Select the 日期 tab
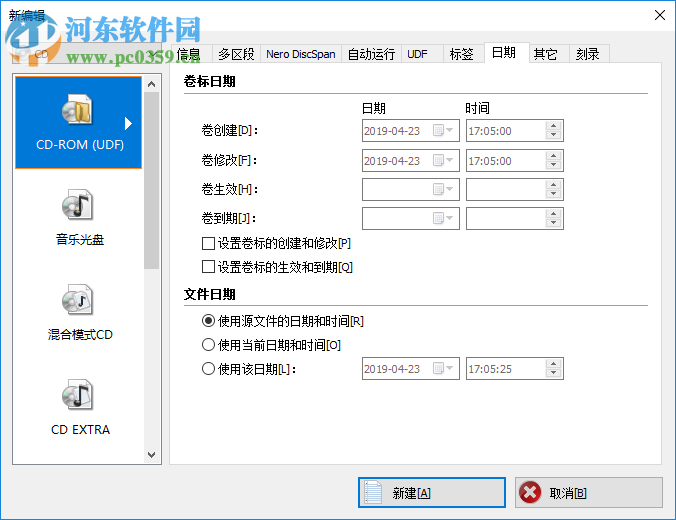This screenshot has height=520, width=676. pos(507,53)
